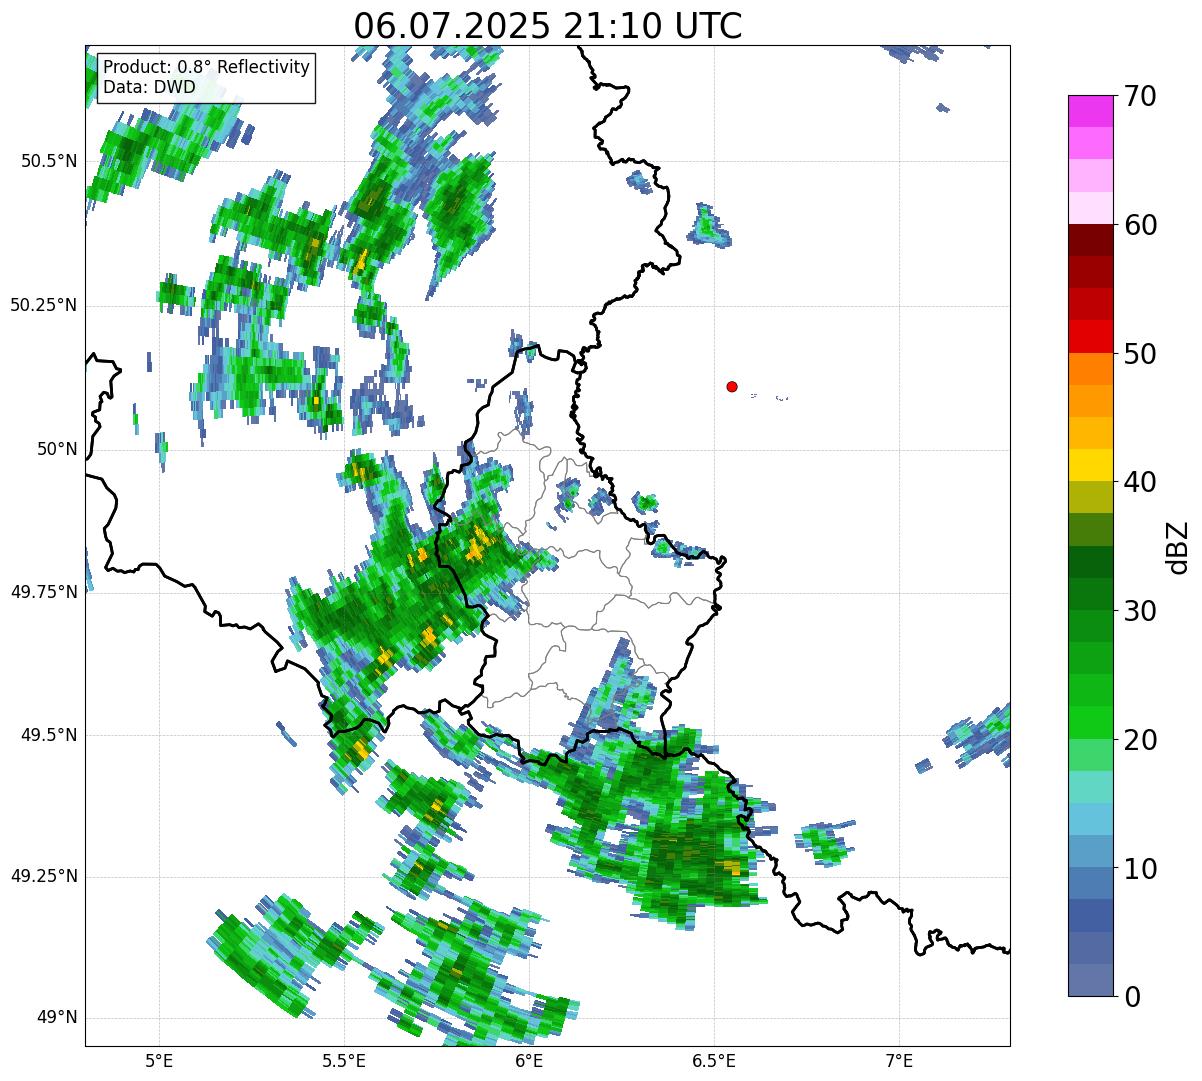Click the light blue 14 dBZ colorbar segment

[1090, 819]
